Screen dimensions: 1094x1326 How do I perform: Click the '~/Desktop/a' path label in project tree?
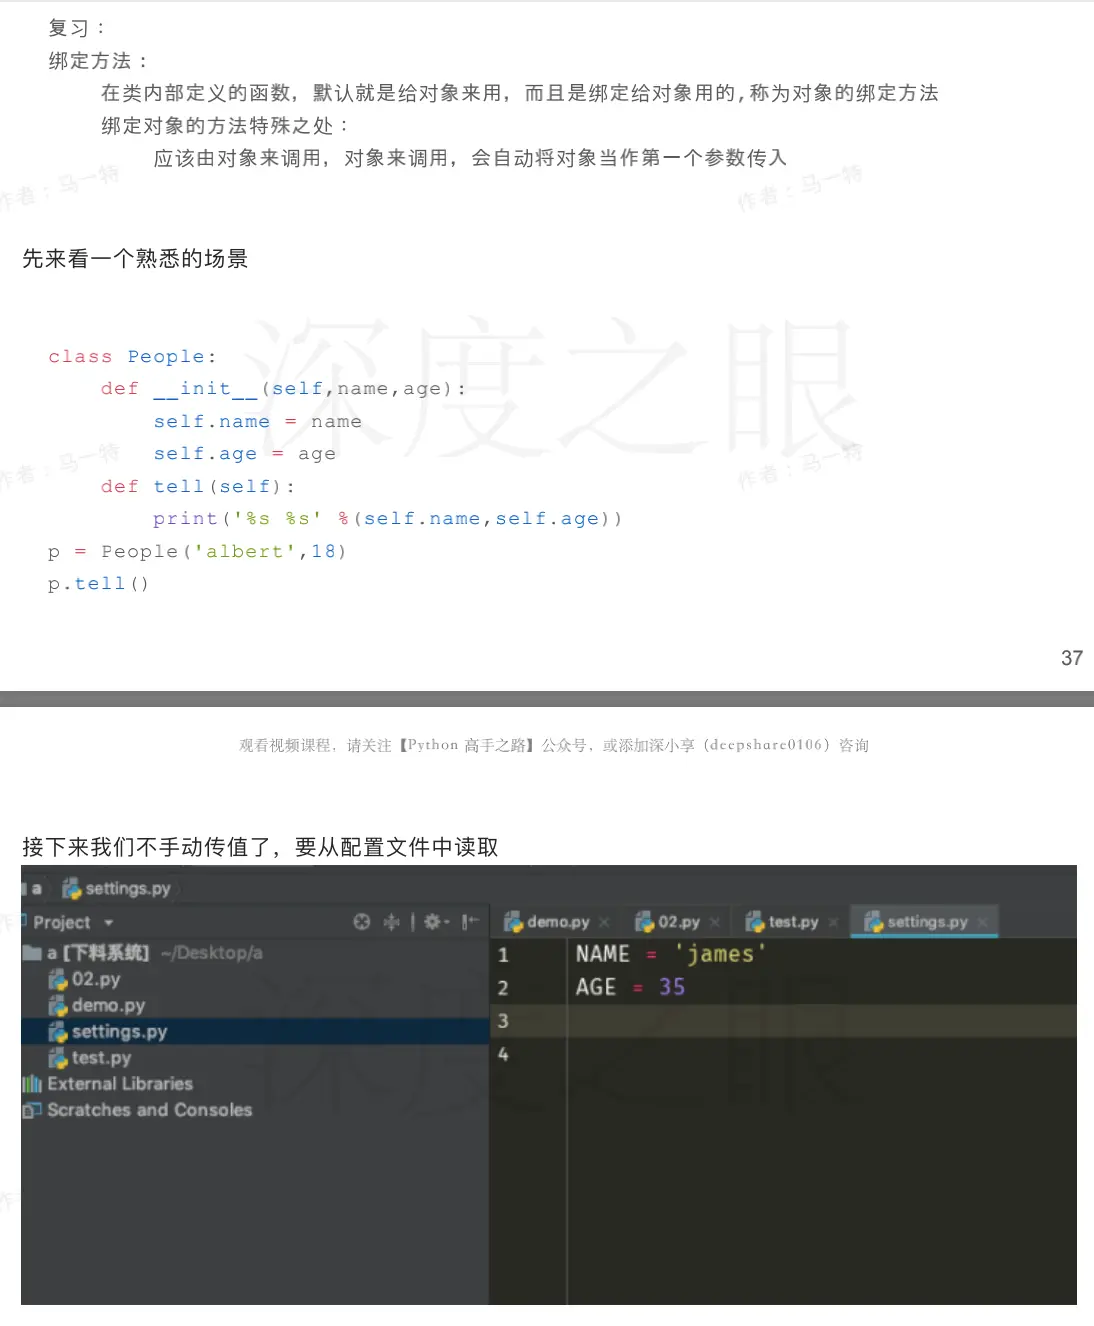211,953
